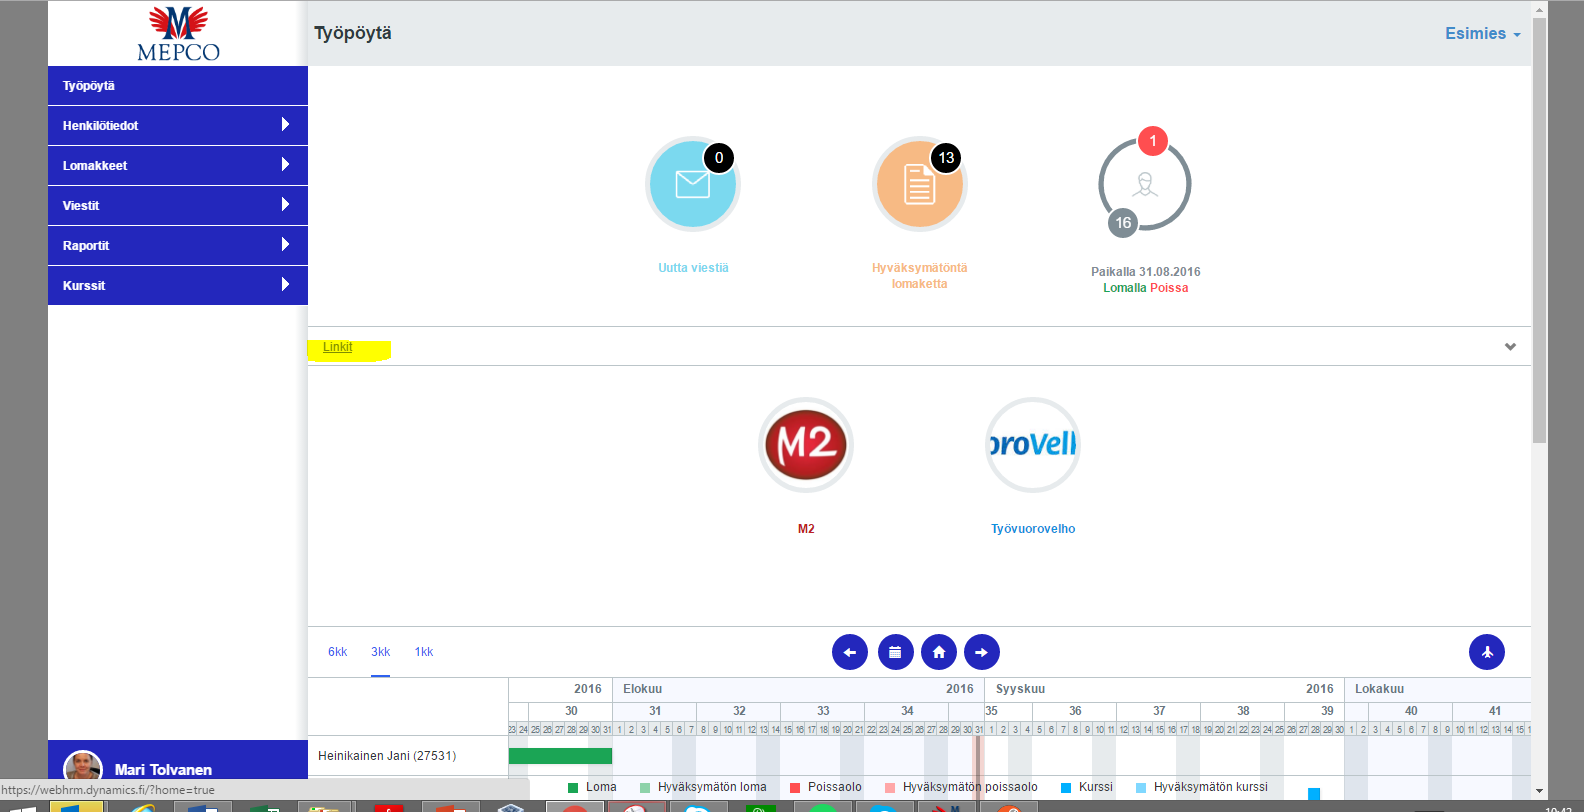
Task: Click the page vertical scrollbar
Action: pos(1539,230)
